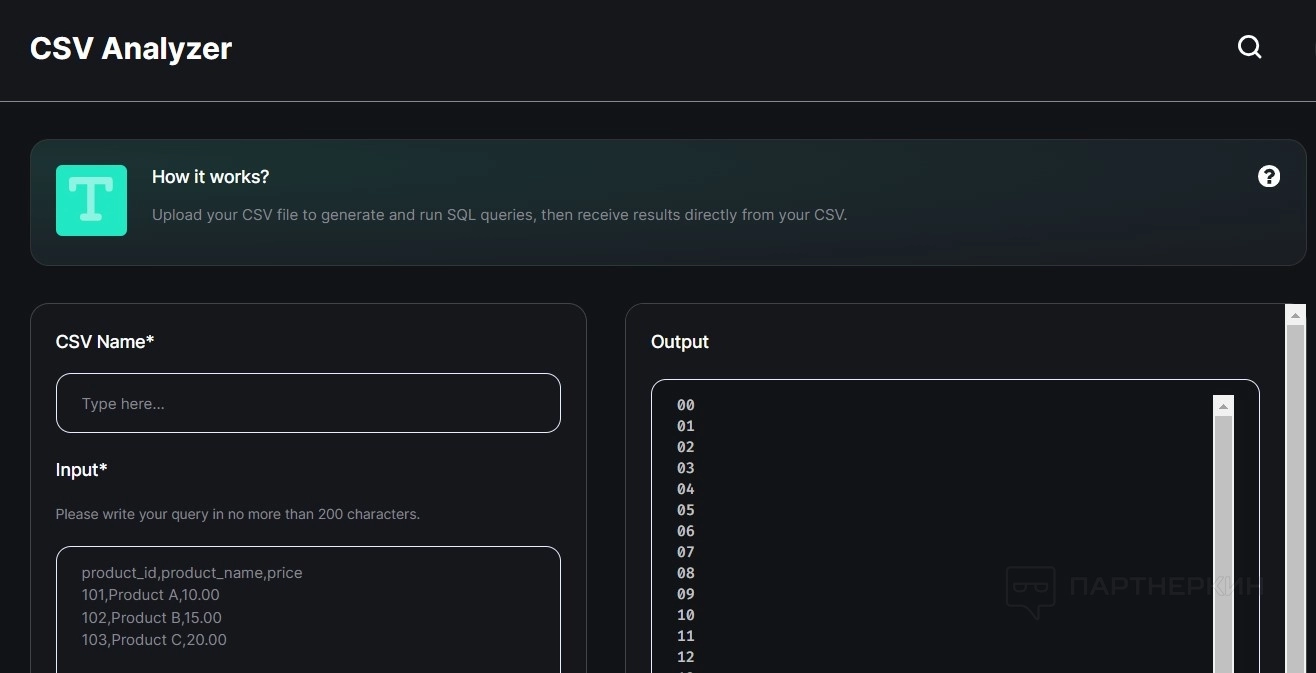Click the 200 characters hint text
Image resolution: width=1316 pixels, height=673 pixels.
coord(237,514)
